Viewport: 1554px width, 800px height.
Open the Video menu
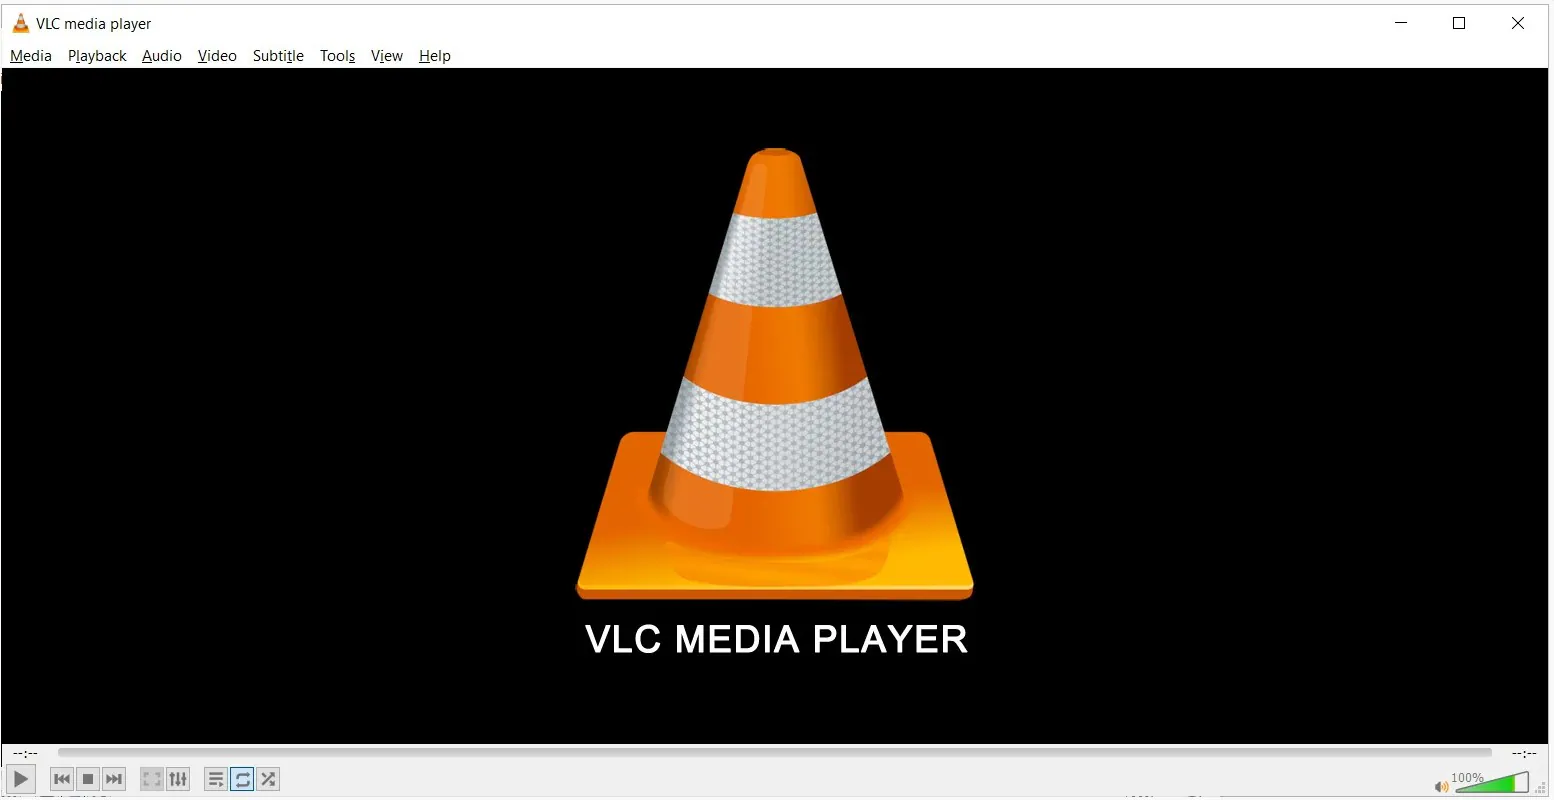point(217,56)
